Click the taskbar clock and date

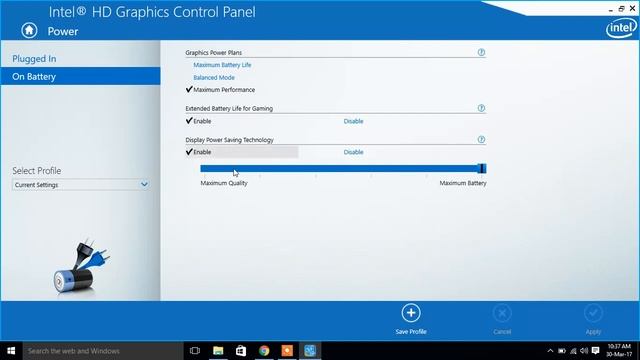point(619,351)
